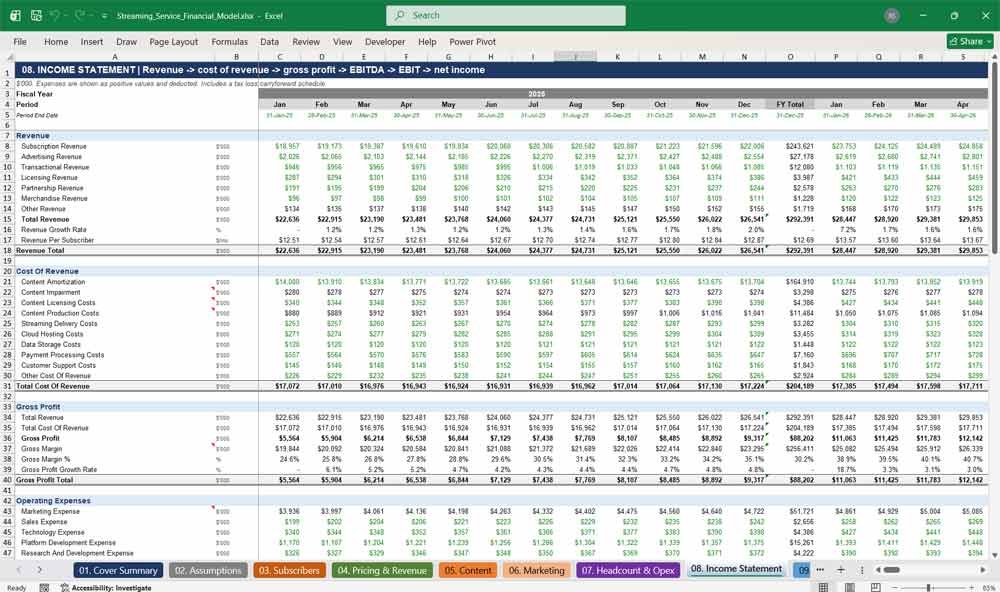Switch to the 07. Headcount & Opex sheet
1000x592 pixels.
628,570
